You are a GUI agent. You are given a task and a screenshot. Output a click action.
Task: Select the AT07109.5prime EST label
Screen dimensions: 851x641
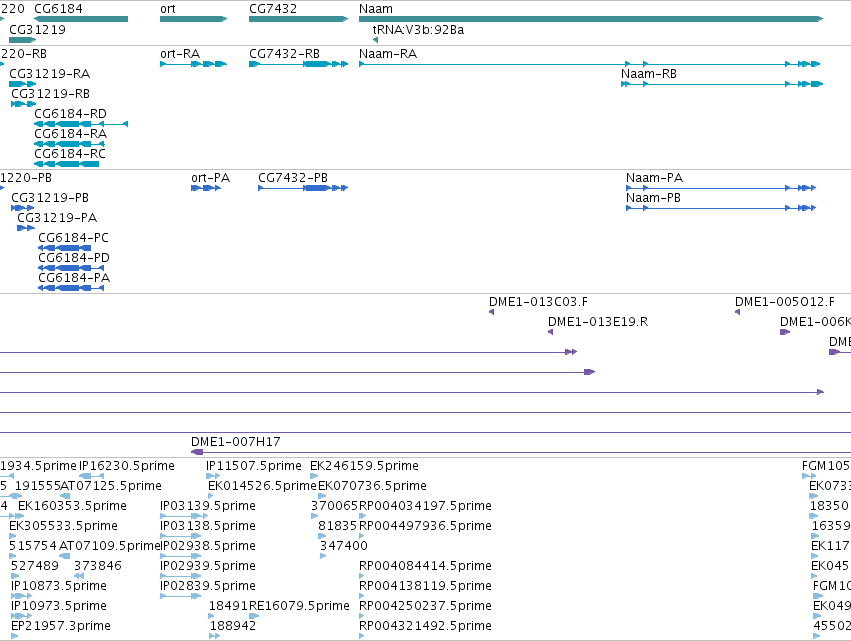pyautogui.click(x=110, y=545)
